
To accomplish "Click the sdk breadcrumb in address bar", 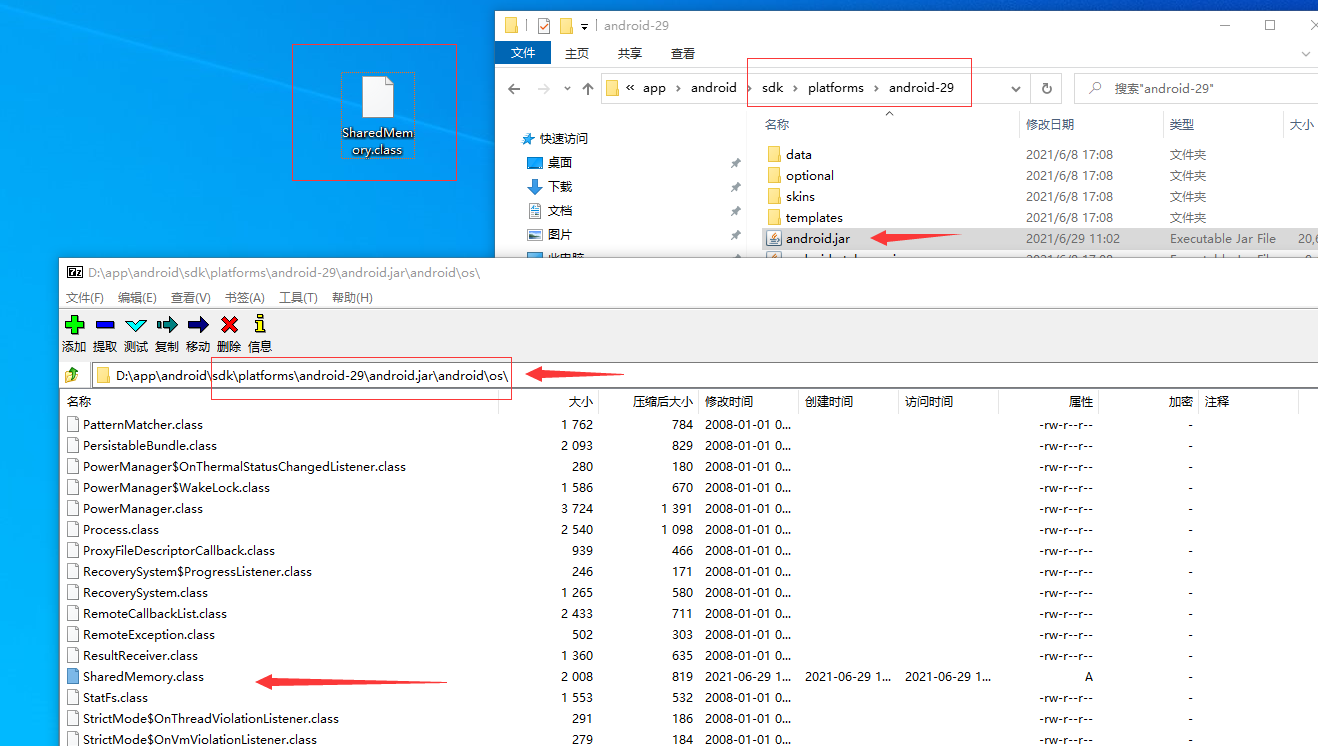I will [x=772, y=88].
